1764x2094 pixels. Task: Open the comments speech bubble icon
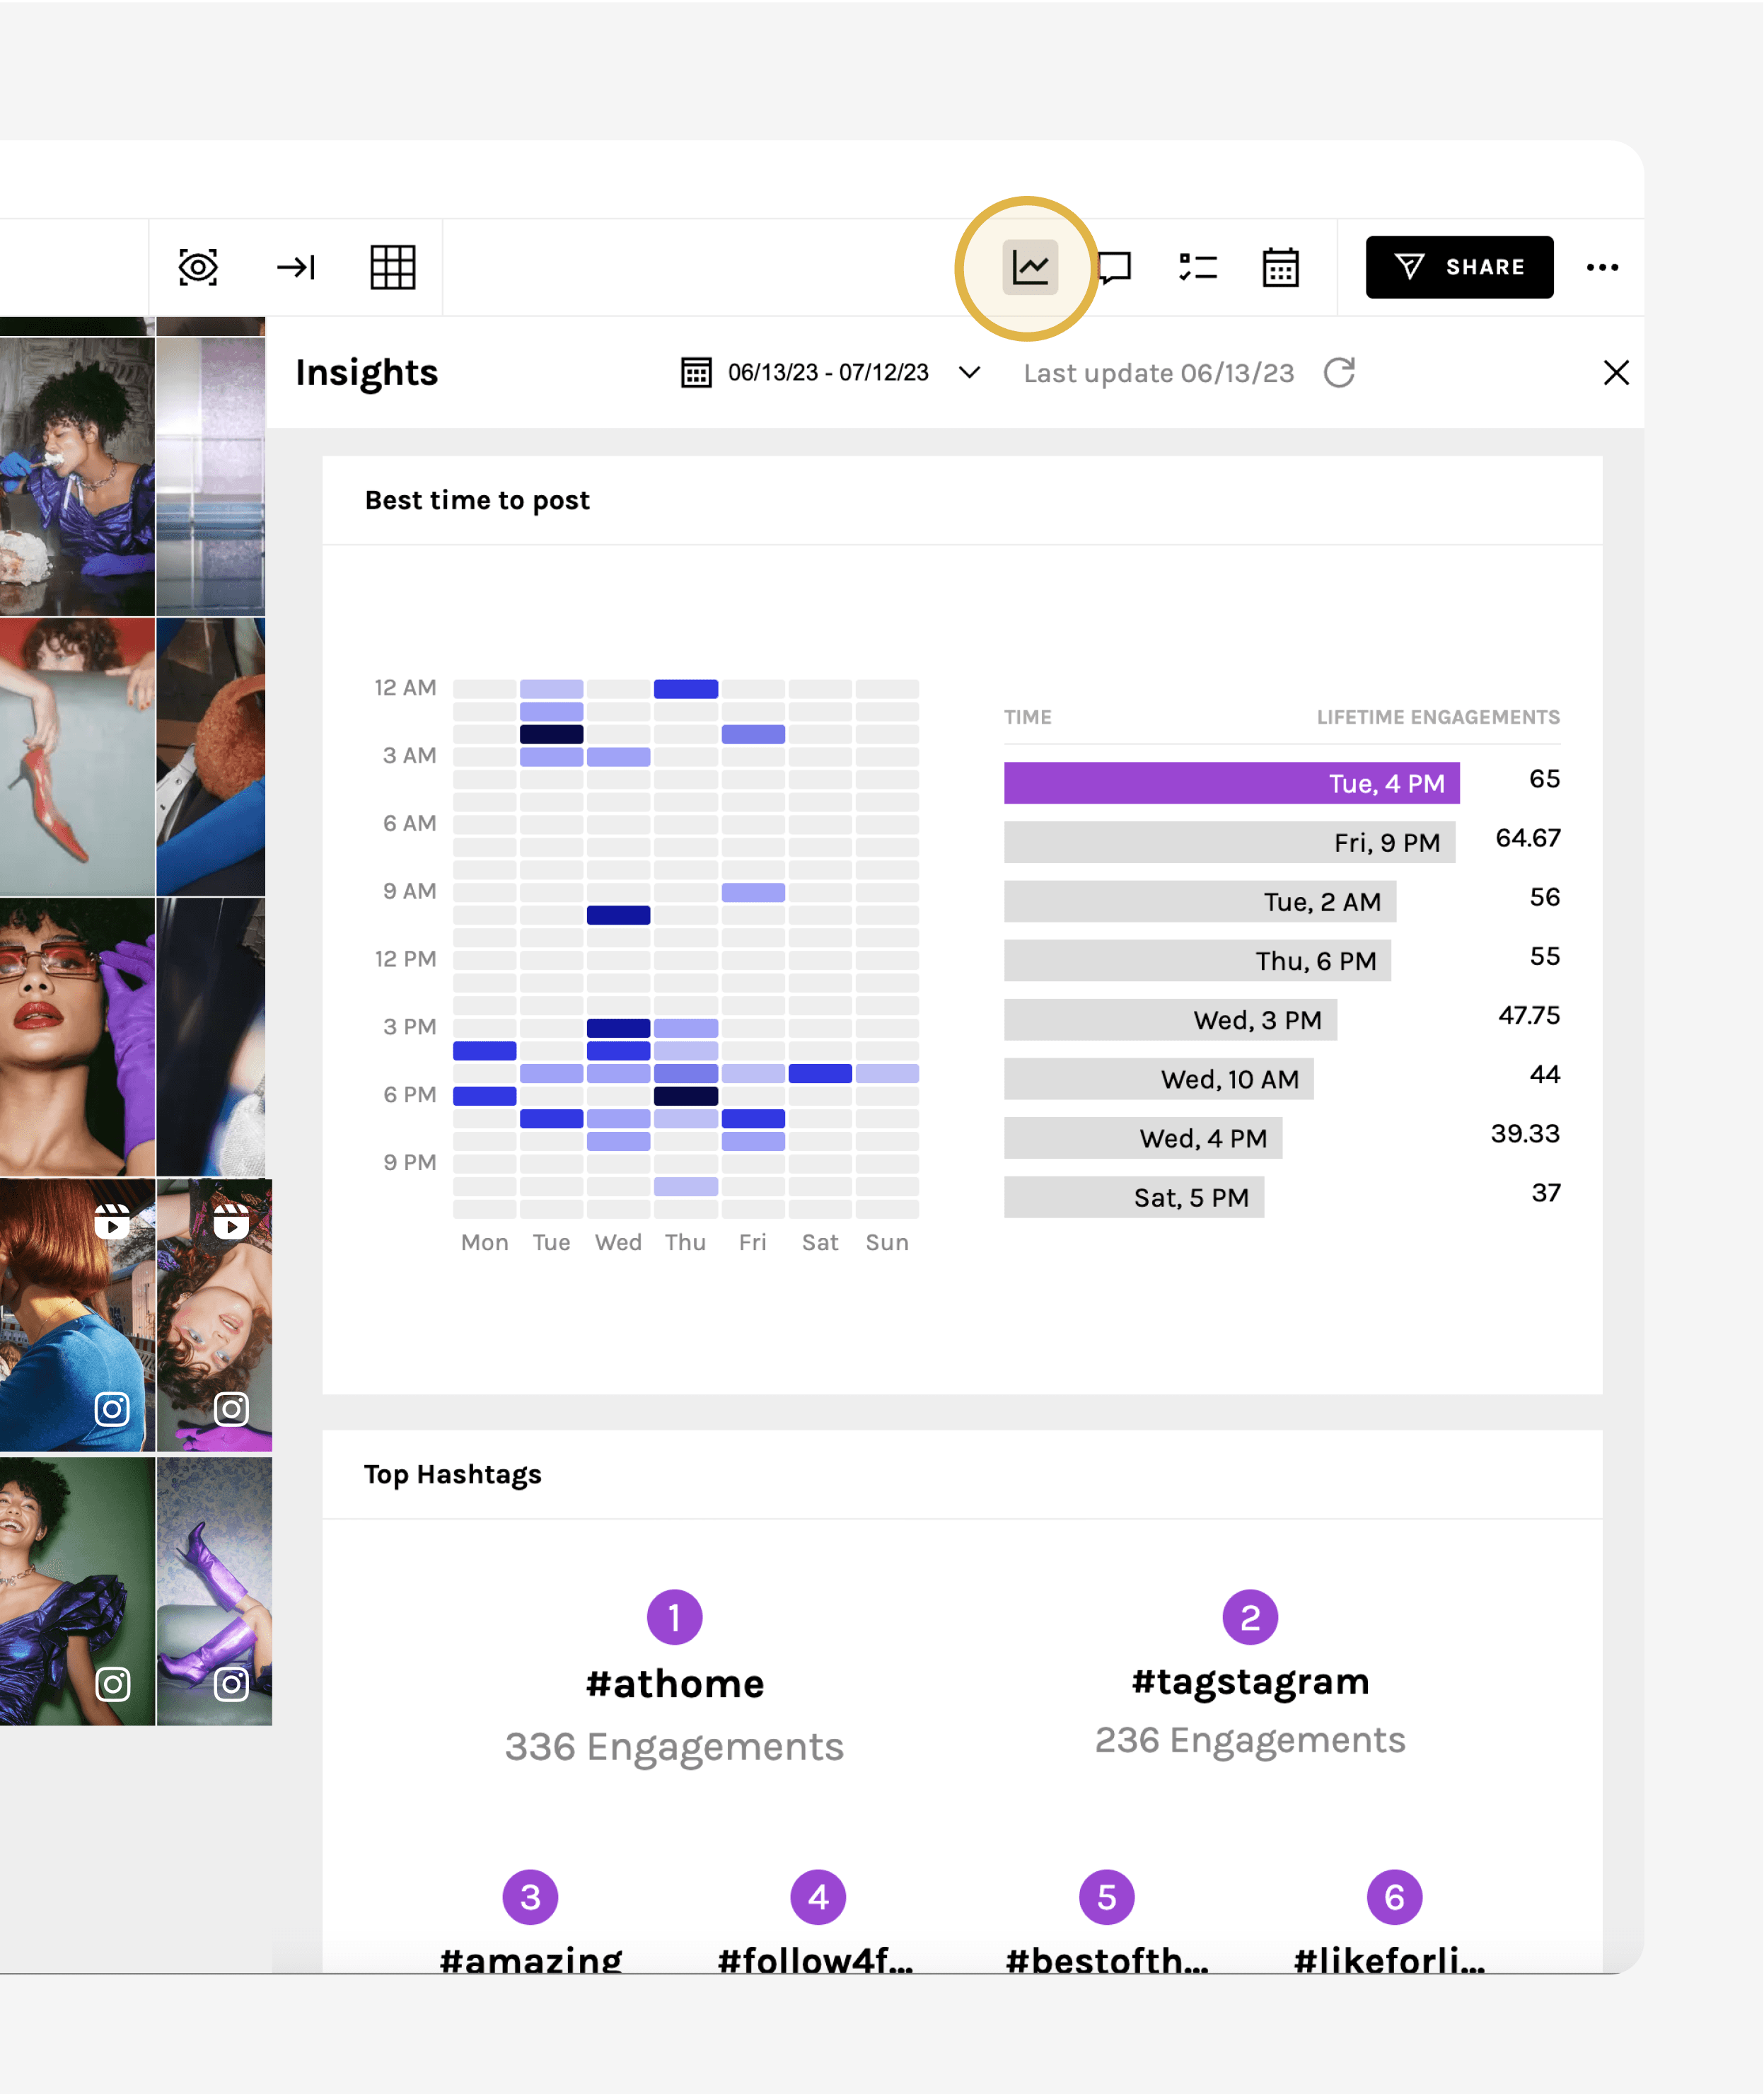[1114, 267]
